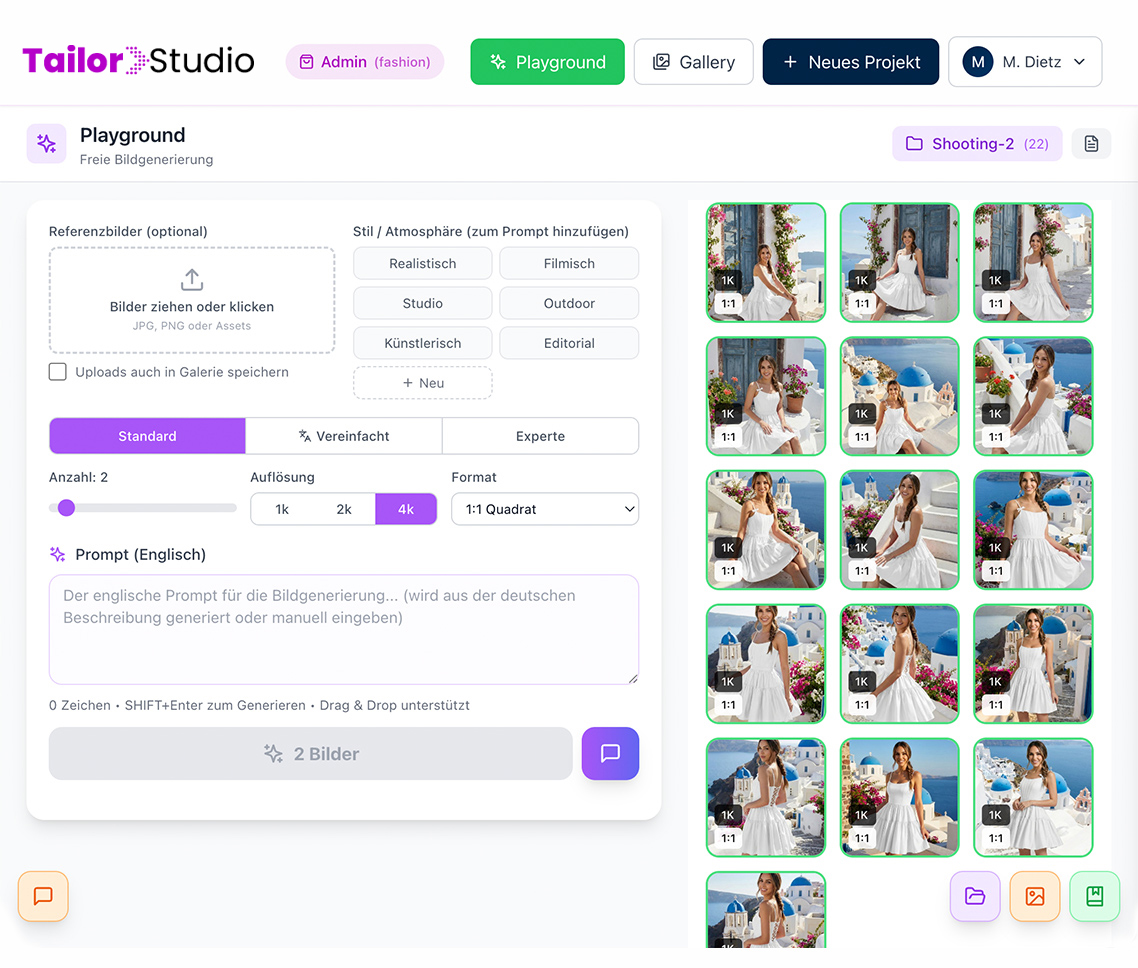Select 1k resolution option

[x=282, y=509]
